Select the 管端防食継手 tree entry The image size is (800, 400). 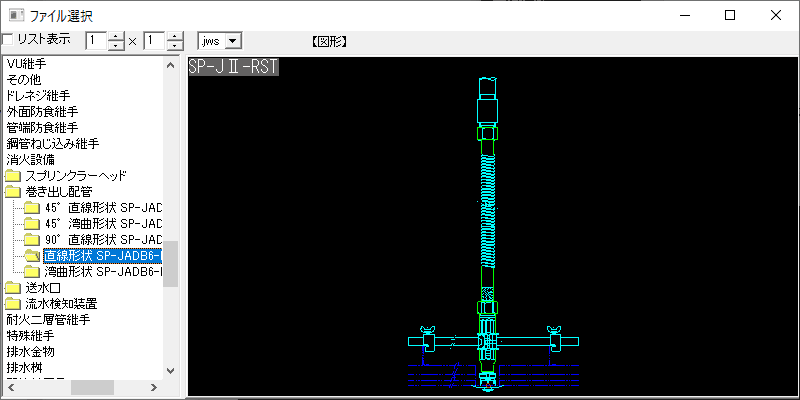tap(42, 128)
